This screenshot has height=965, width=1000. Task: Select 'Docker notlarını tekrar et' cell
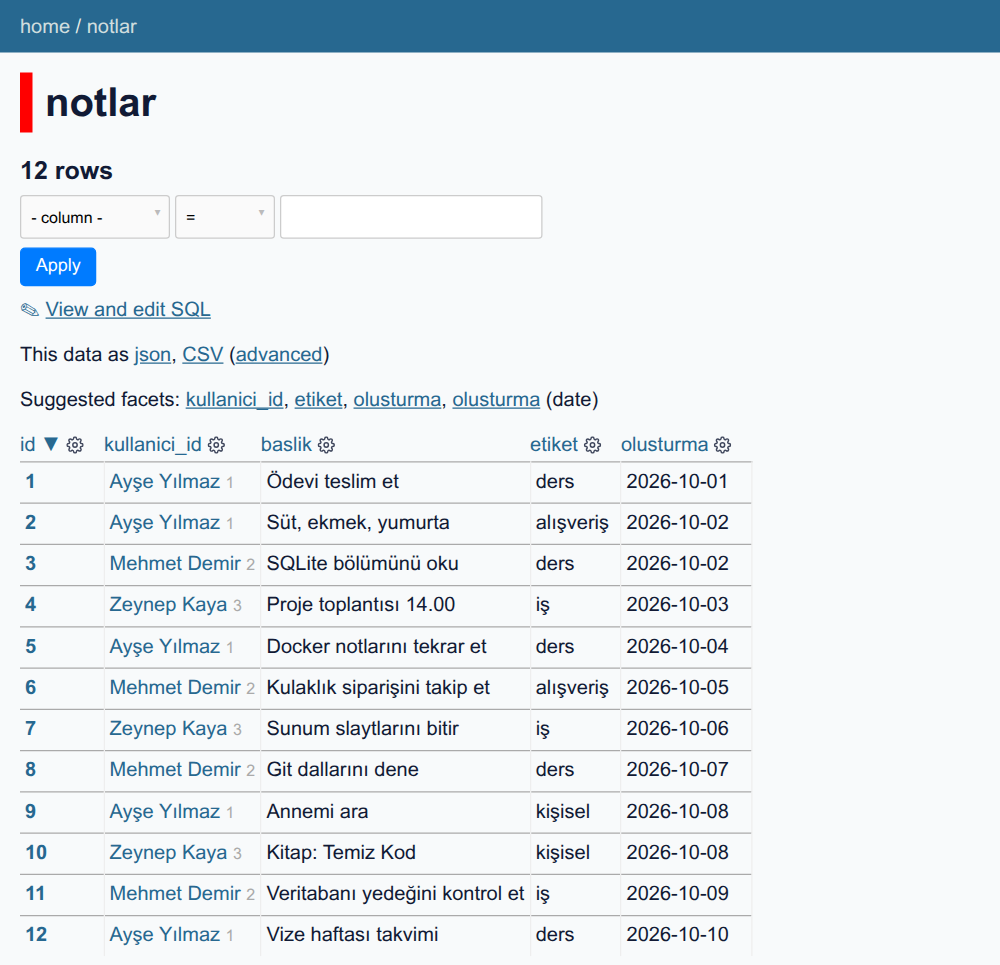tap(395, 646)
